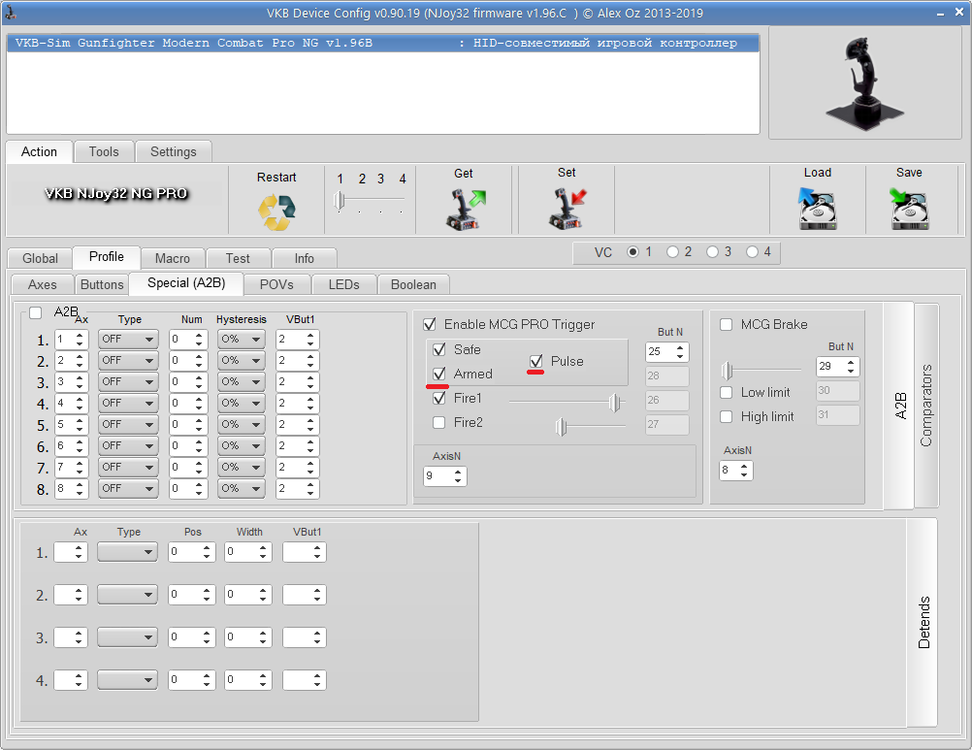Open Hysteresis dropdown for A2B row 7
The width and height of the screenshot is (972, 750).
click(241, 467)
